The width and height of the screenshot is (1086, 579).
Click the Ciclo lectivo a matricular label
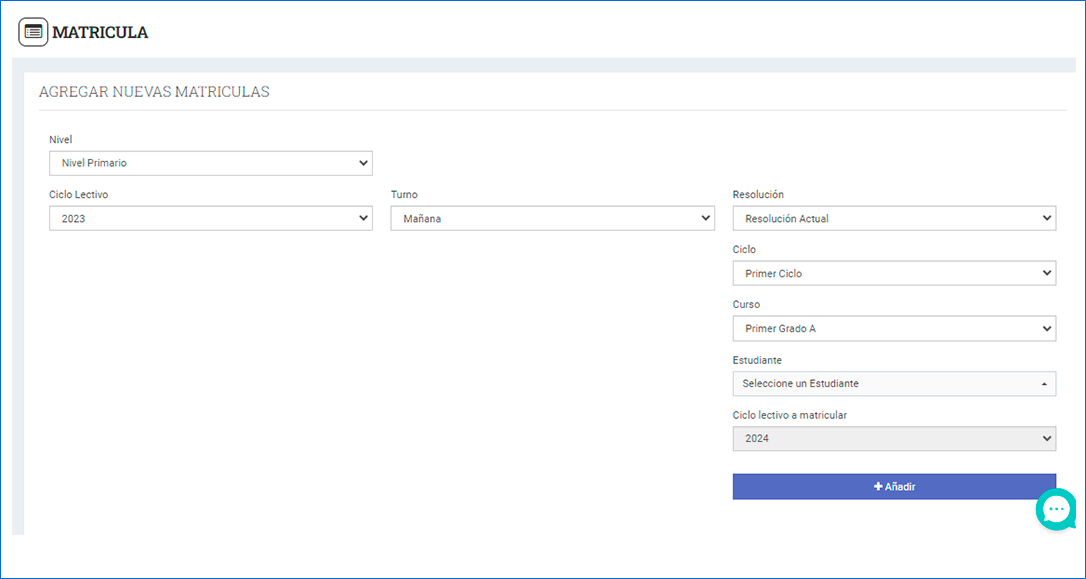[x=790, y=415]
